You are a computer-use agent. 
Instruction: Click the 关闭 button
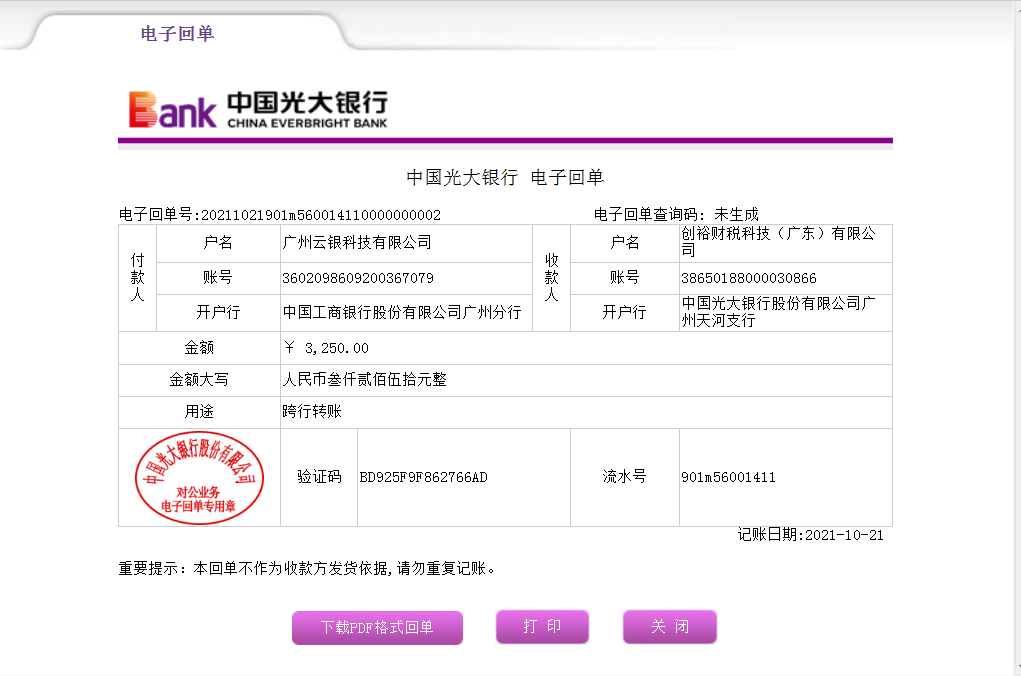670,627
